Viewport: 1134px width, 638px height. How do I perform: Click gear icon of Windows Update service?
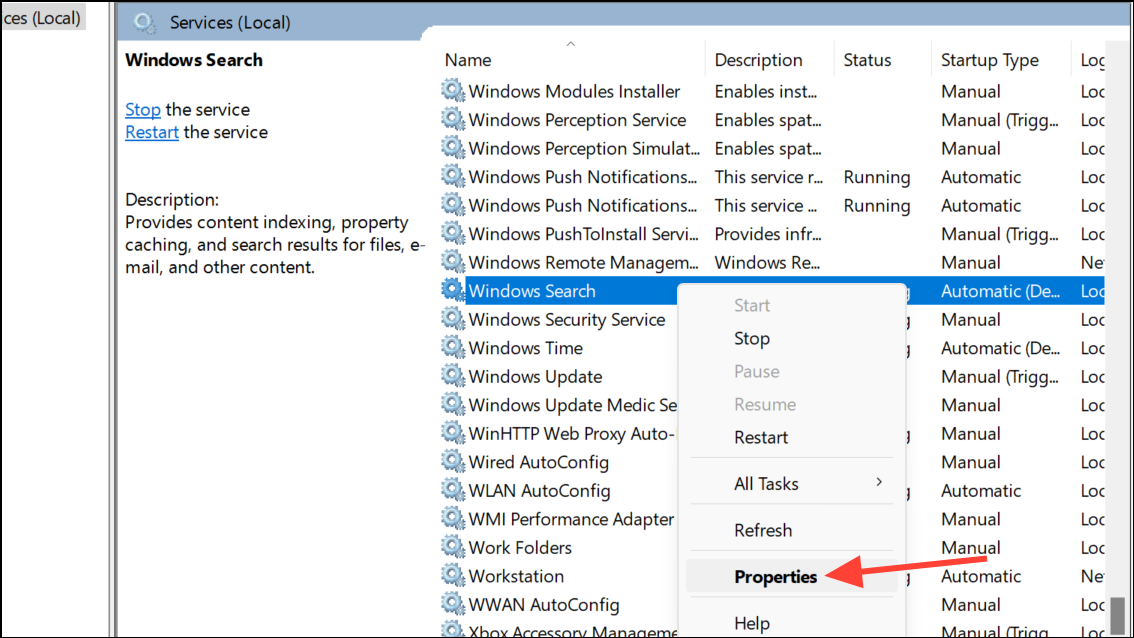(x=453, y=375)
